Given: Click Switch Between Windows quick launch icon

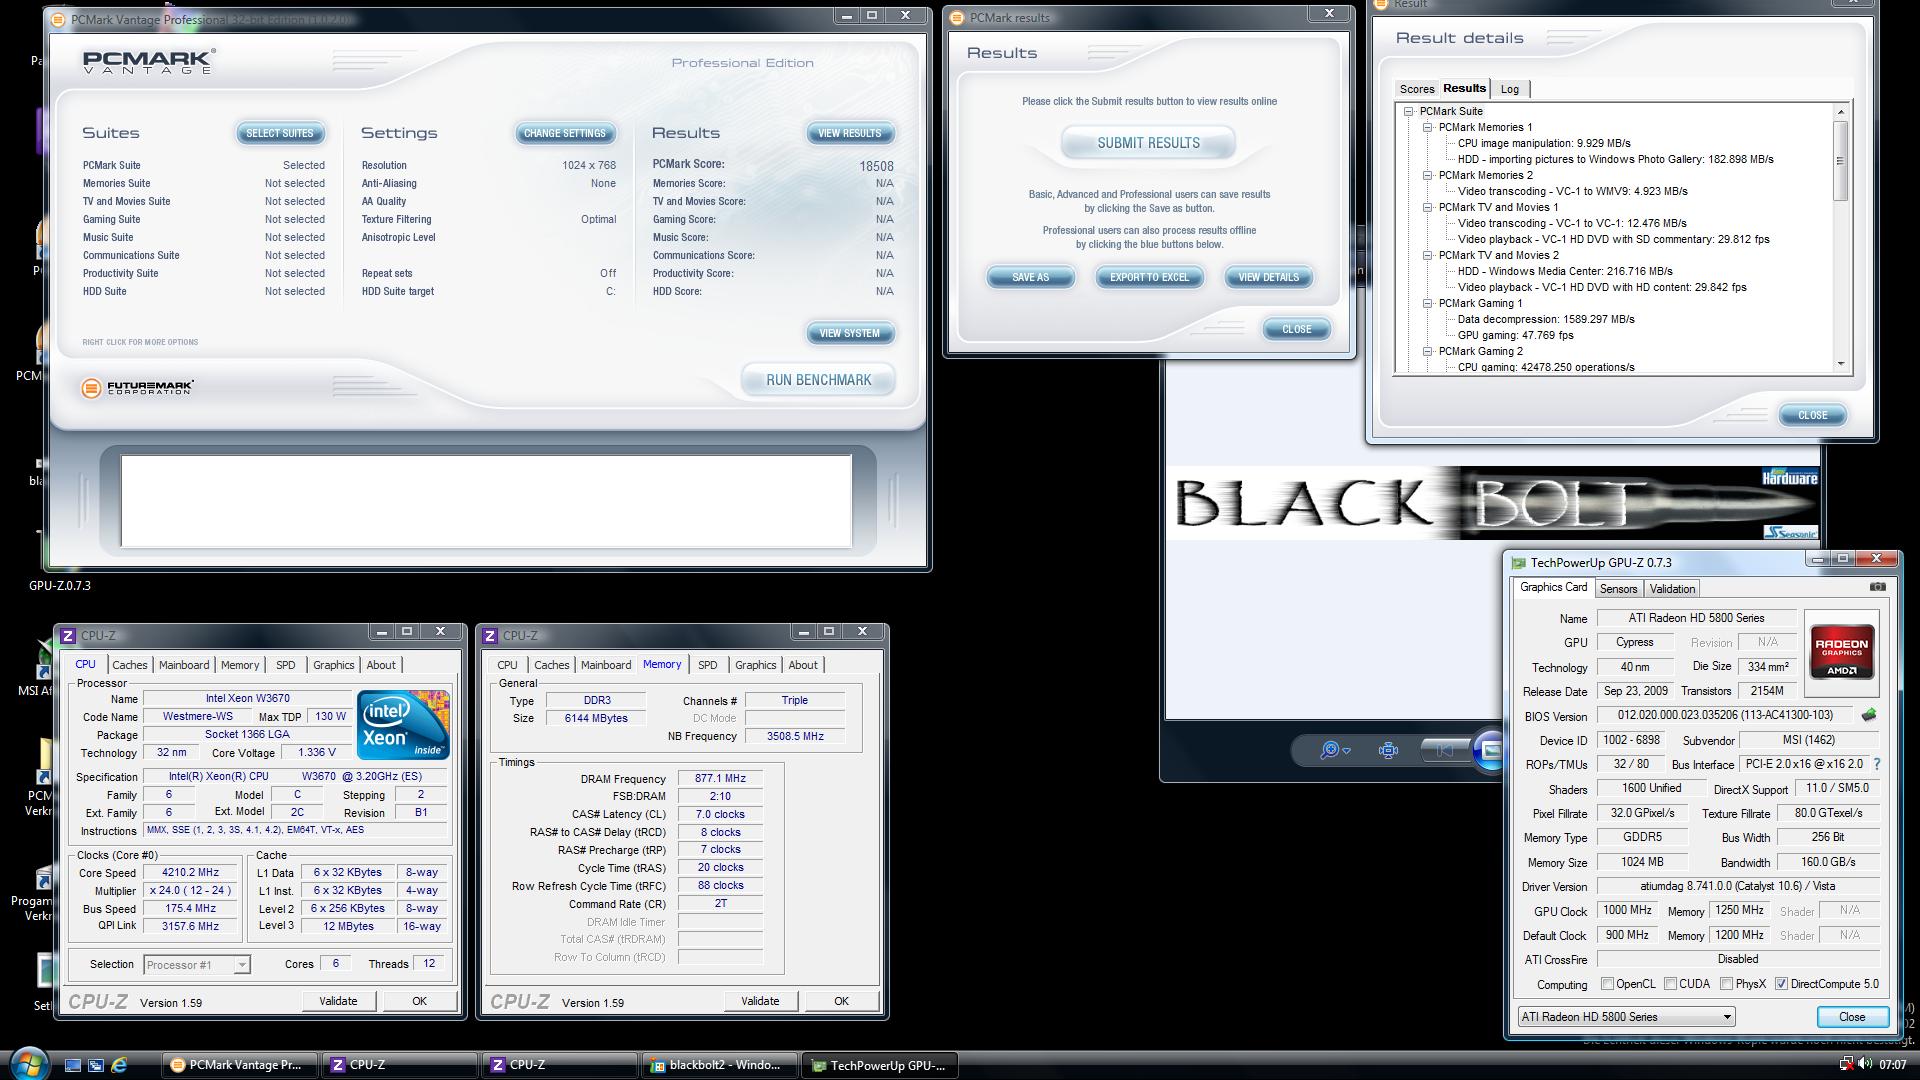Looking at the screenshot, I should pos(96,1066).
